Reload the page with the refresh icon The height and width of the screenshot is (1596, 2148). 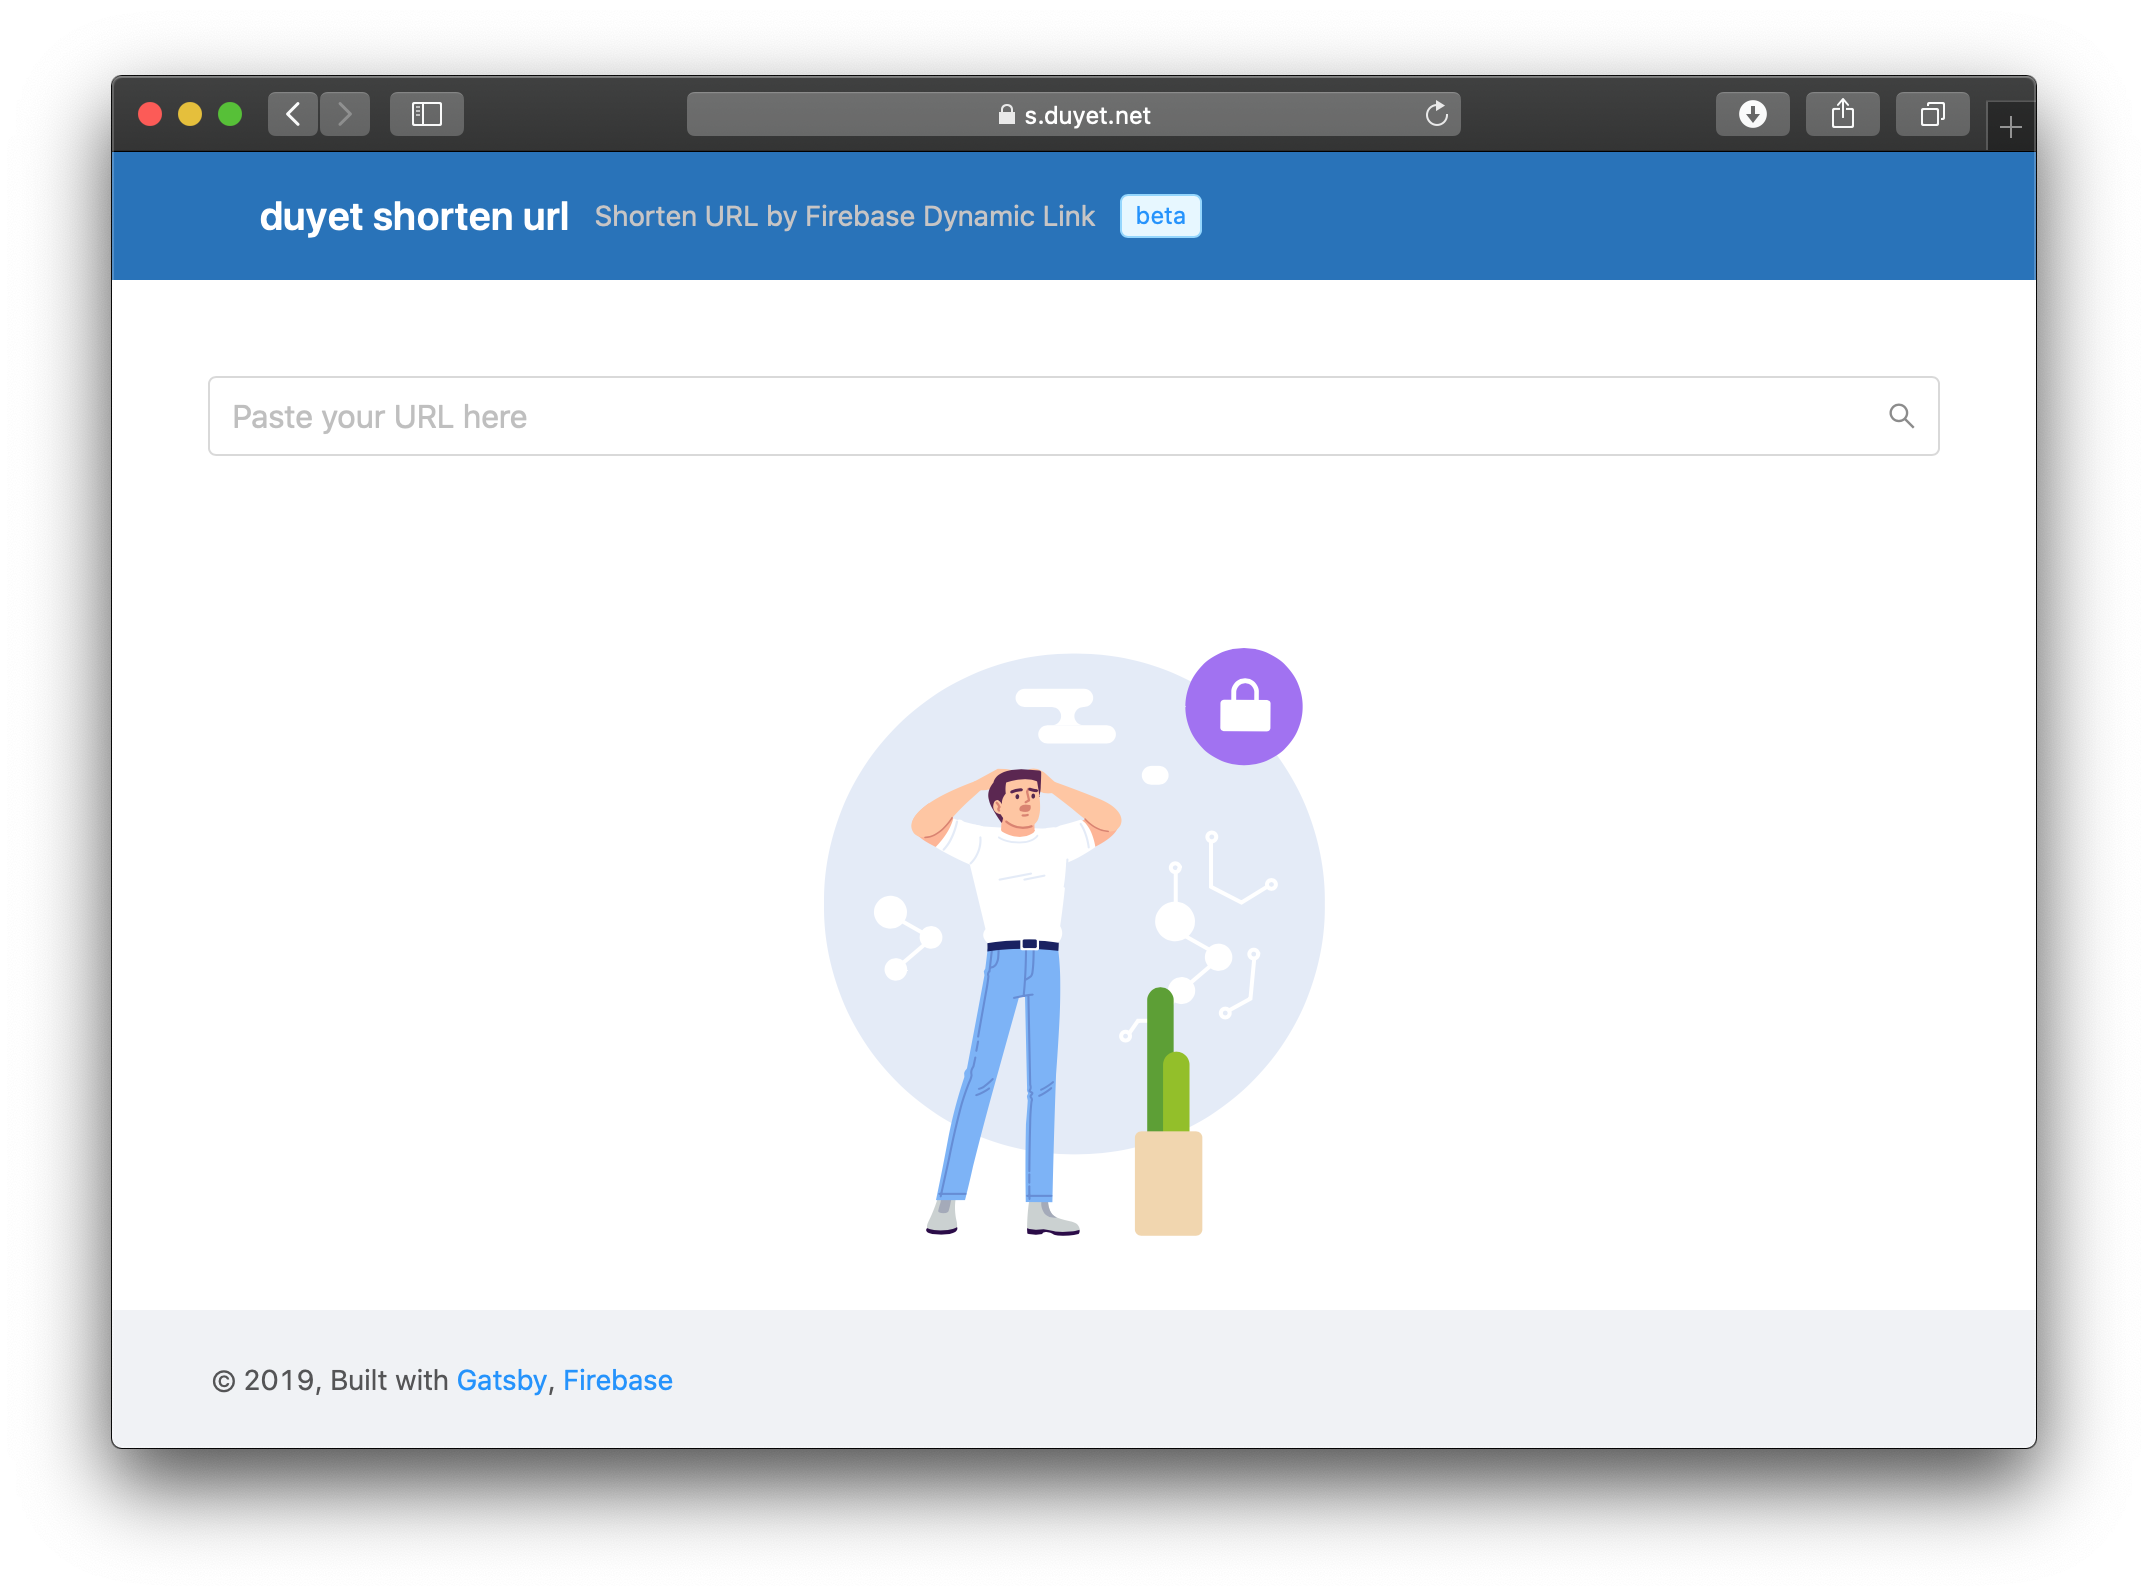coord(1436,114)
